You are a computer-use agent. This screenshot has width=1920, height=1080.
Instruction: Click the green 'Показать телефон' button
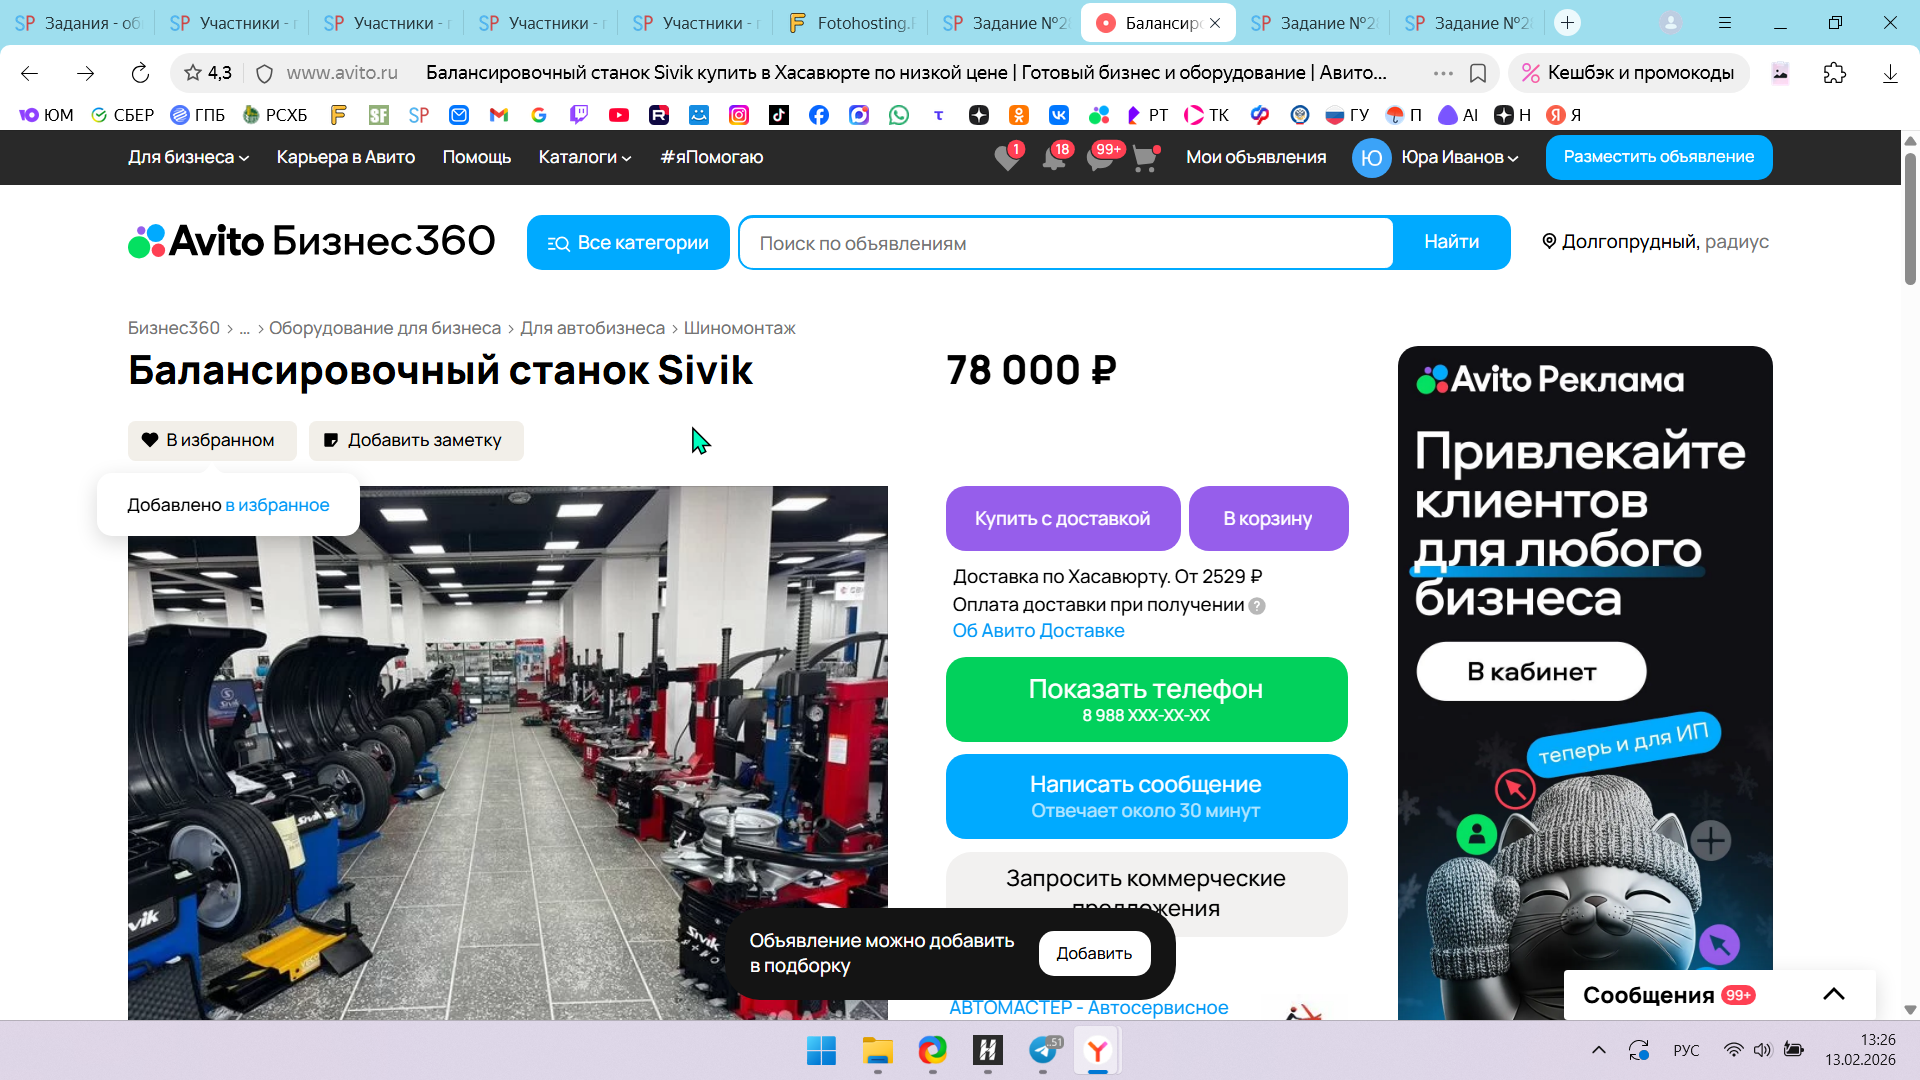pos(1146,699)
